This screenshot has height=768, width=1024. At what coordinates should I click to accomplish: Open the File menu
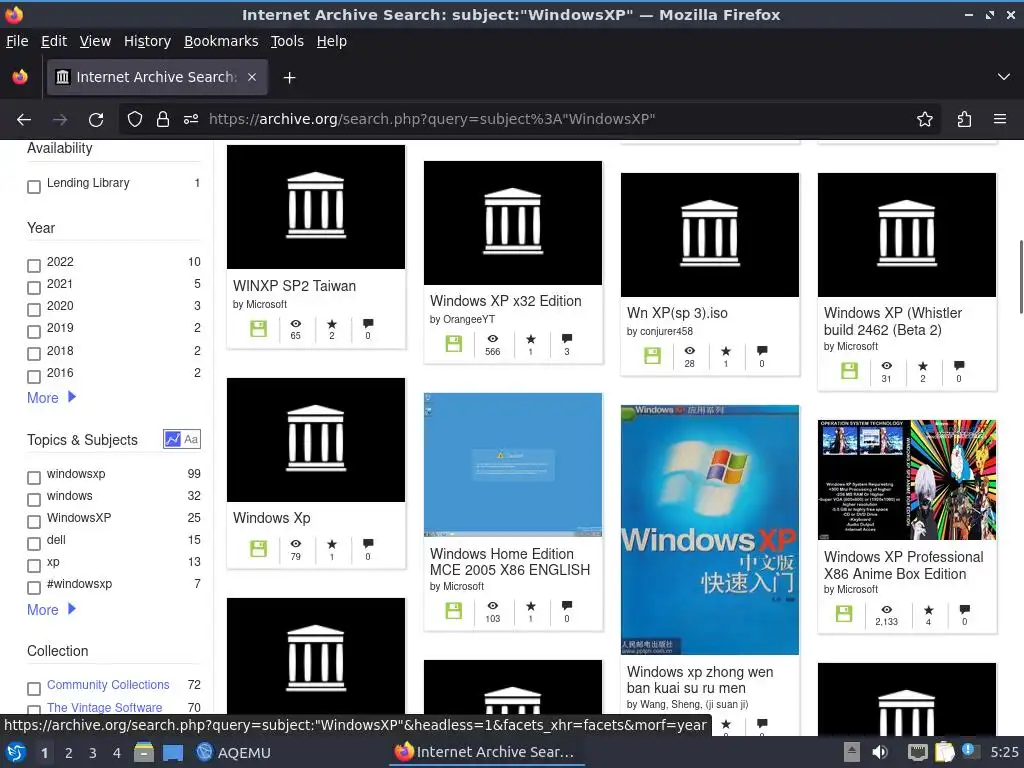pos(17,41)
